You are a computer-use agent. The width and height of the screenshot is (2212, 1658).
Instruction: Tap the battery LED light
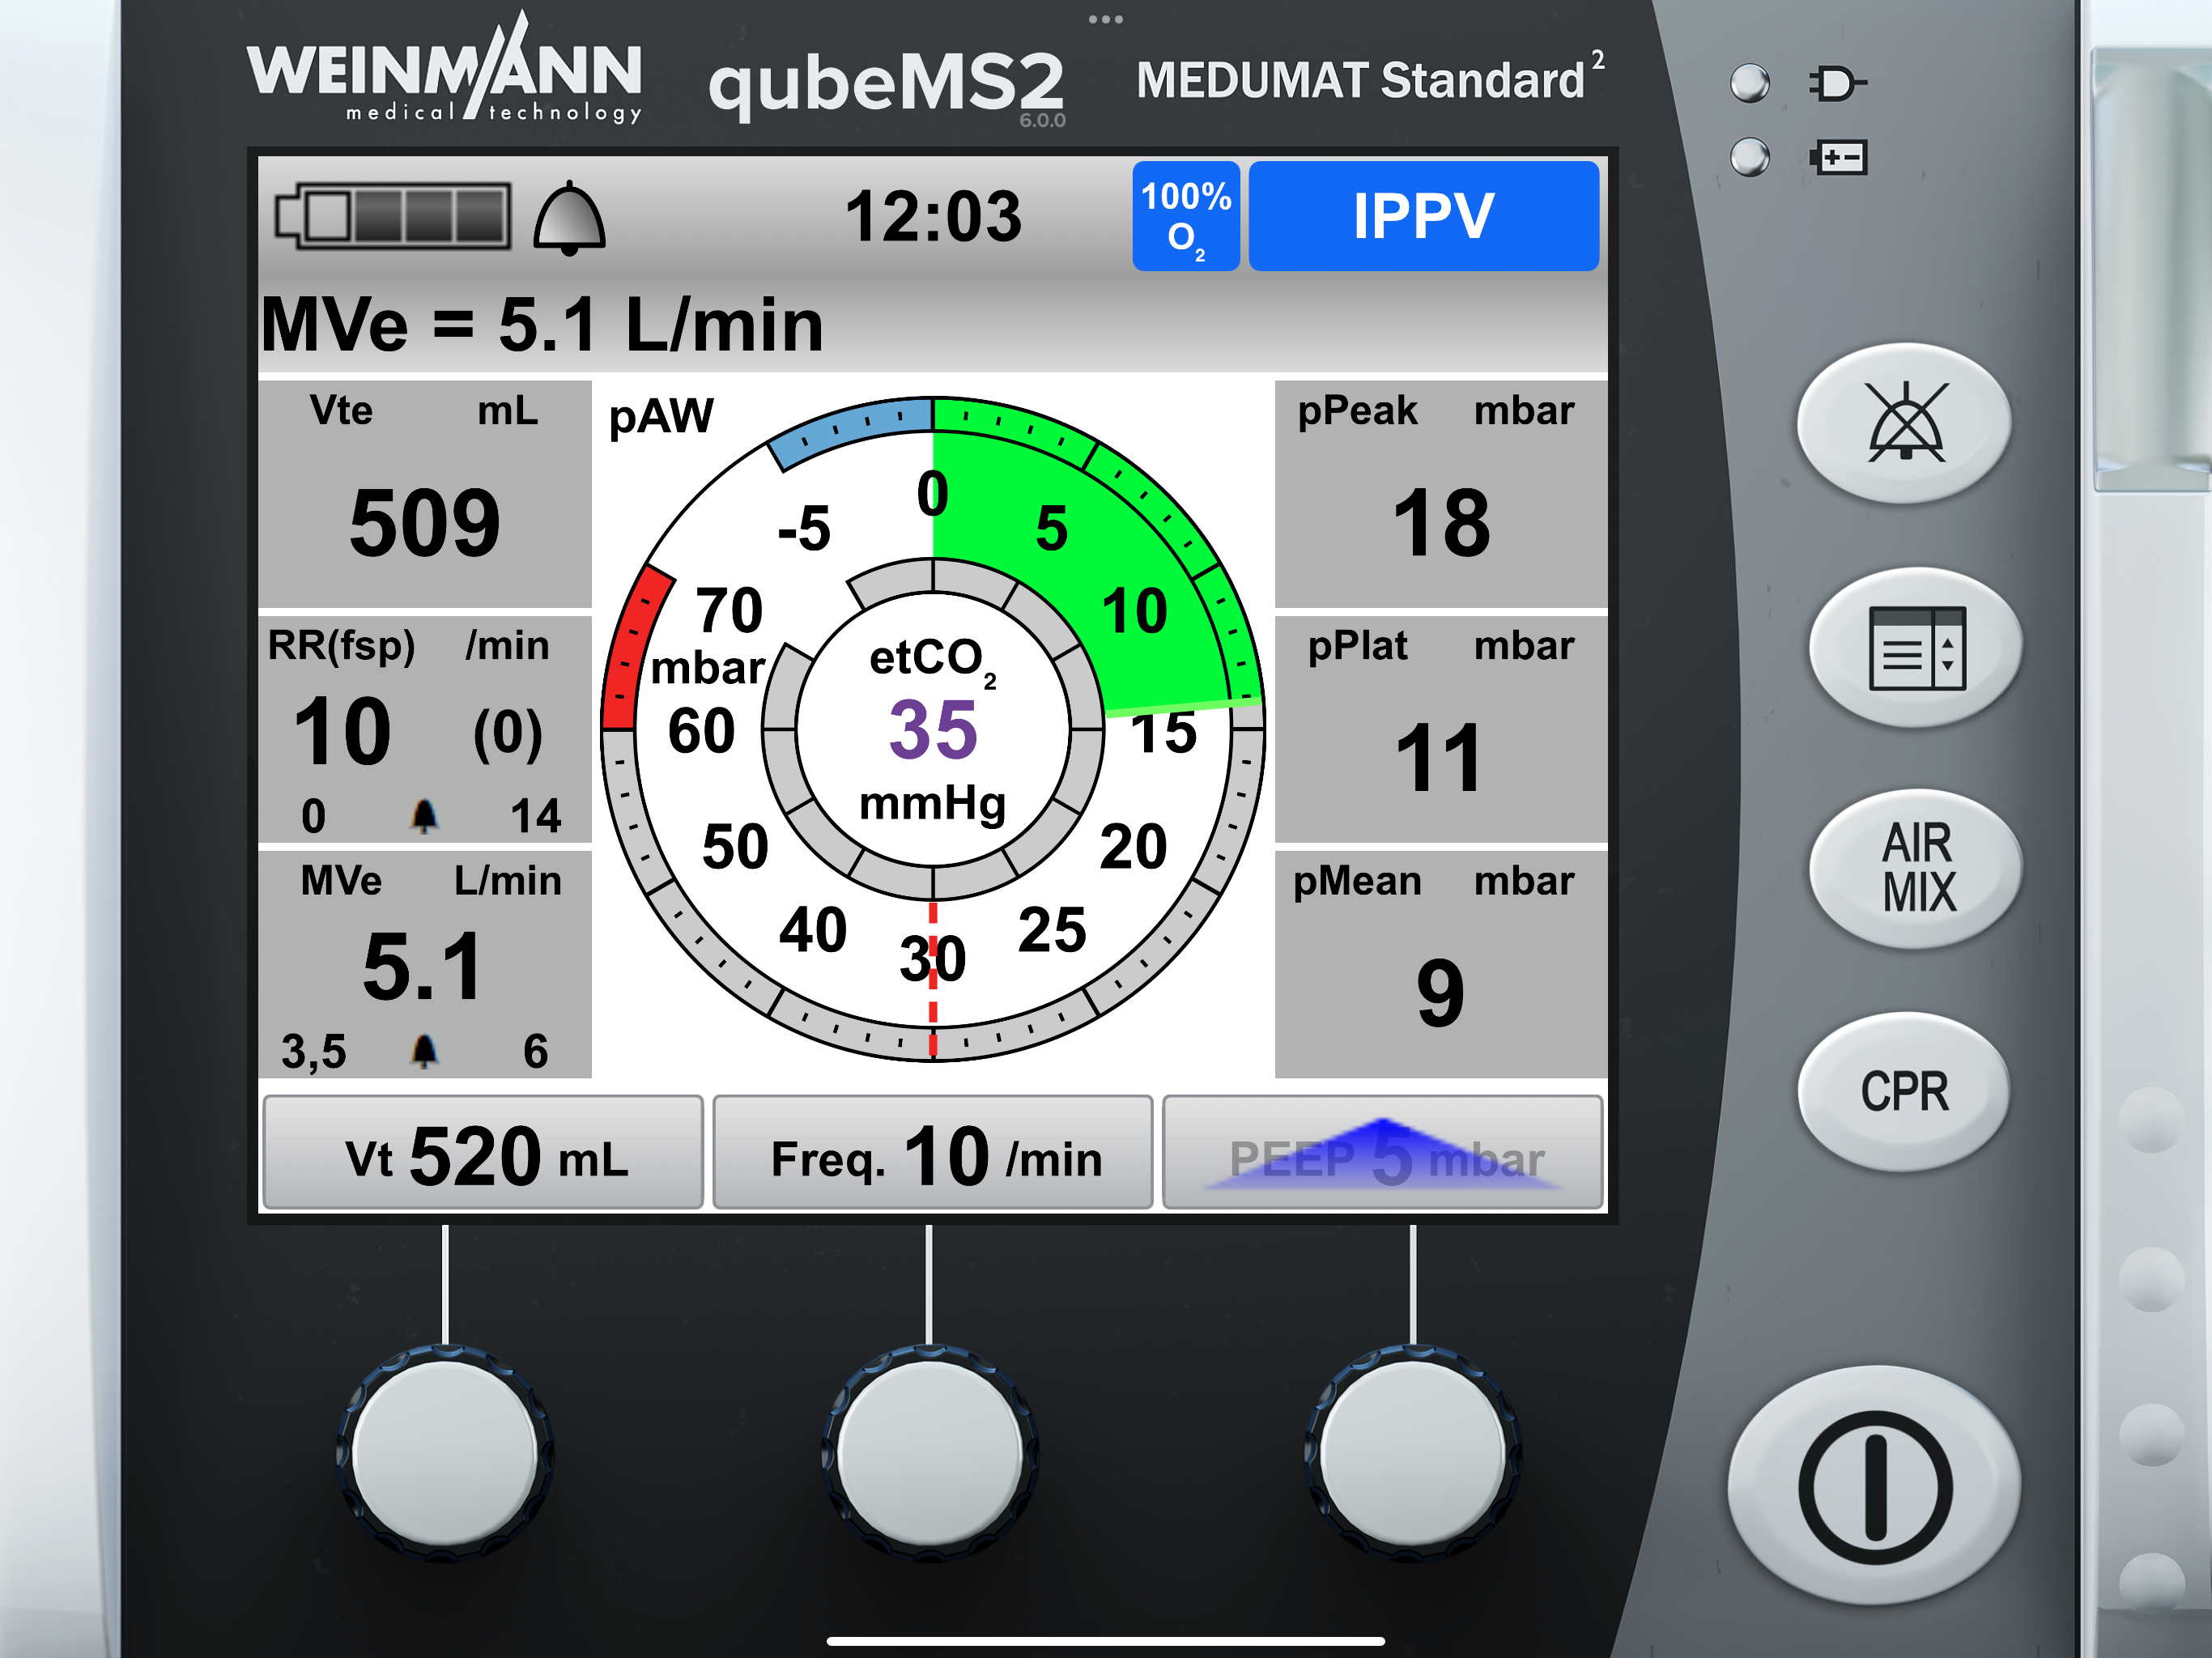point(1749,157)
